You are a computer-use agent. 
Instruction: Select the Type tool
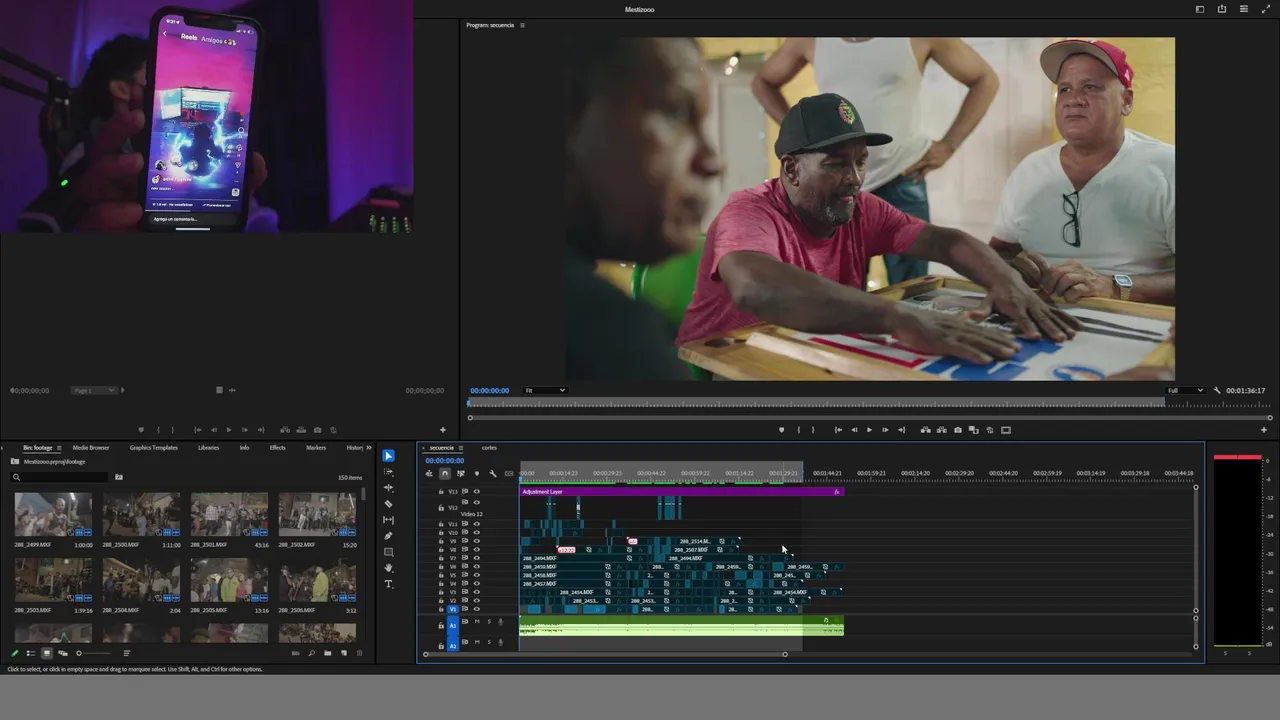[x=389, y=584]
